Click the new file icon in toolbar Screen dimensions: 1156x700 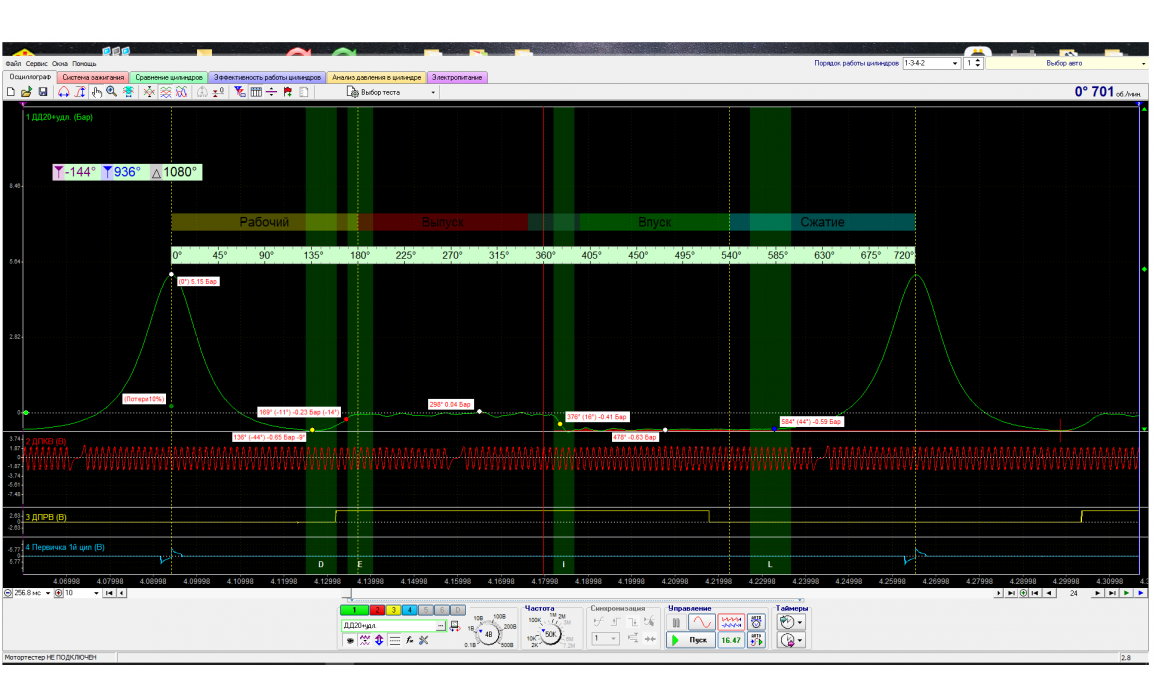click(x=11, y=92)
